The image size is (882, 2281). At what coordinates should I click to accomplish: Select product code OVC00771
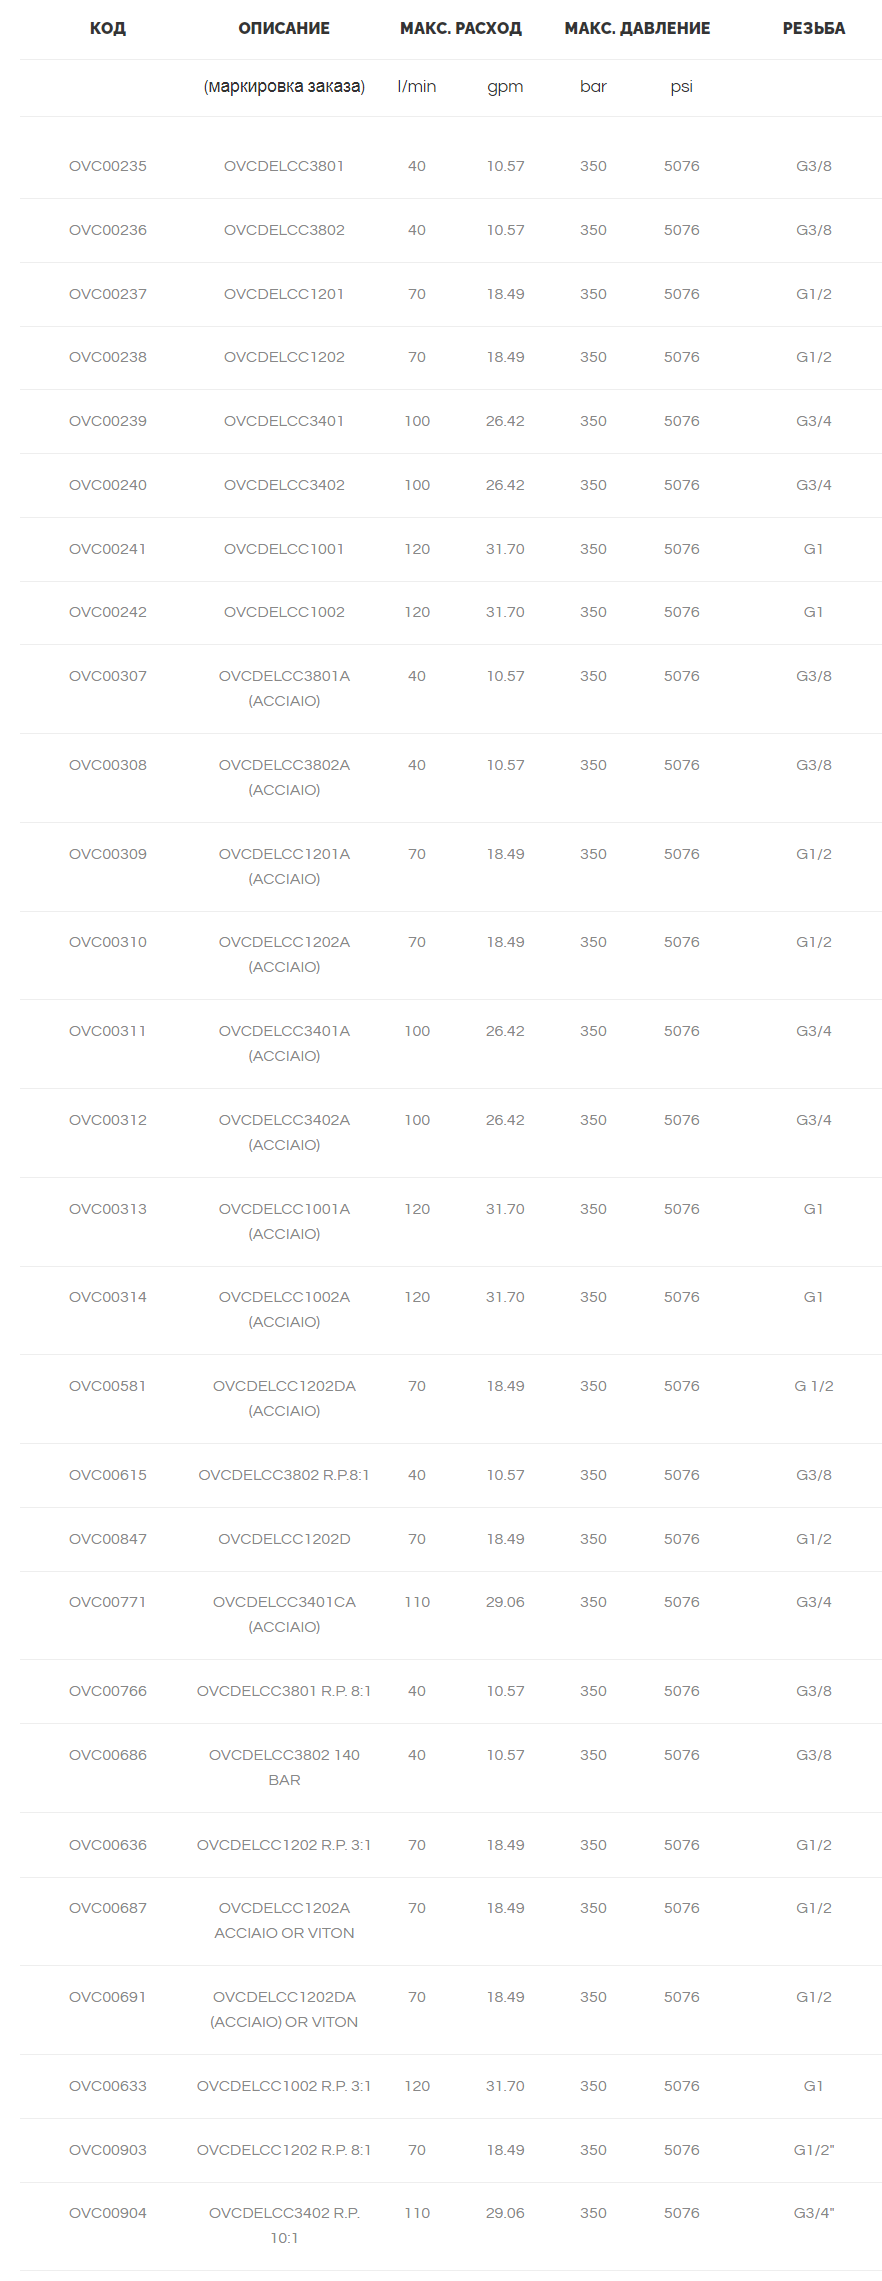point(108,1602)
